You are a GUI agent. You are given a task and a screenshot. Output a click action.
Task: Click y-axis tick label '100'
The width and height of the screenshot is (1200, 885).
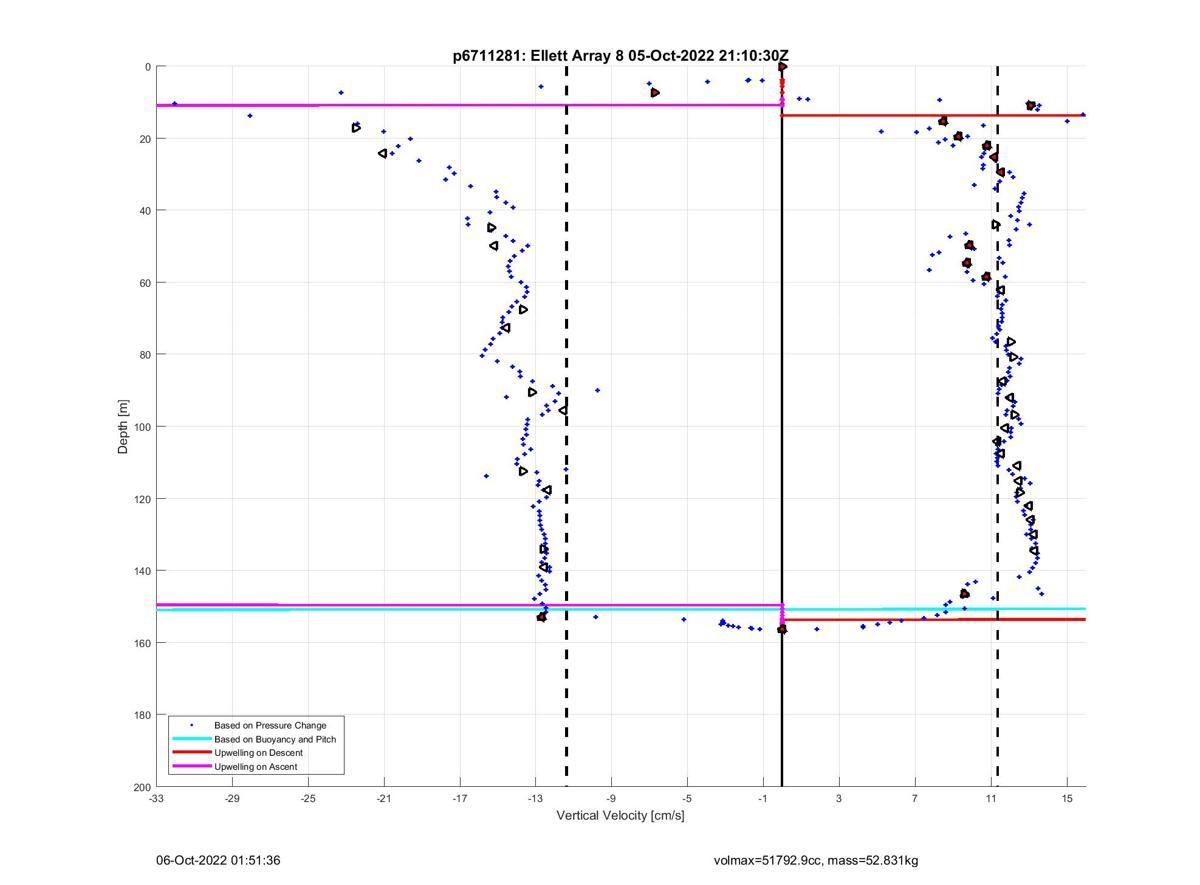click(142, 427)
